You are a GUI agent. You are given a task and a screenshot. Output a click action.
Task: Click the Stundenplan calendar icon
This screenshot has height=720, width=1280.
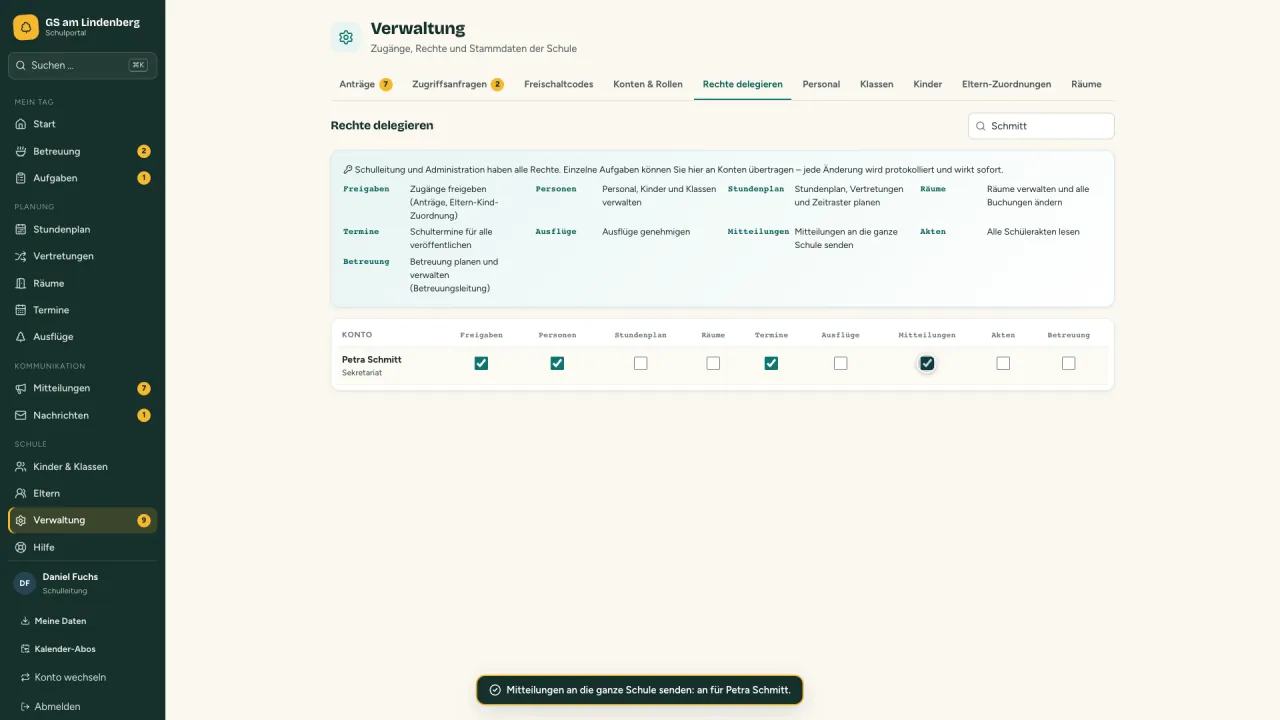point(21,229)
